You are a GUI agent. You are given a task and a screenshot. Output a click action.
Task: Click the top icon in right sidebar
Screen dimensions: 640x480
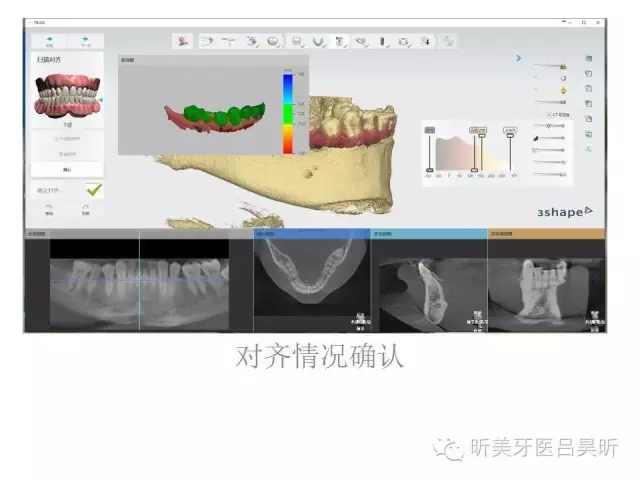point(589,59)
